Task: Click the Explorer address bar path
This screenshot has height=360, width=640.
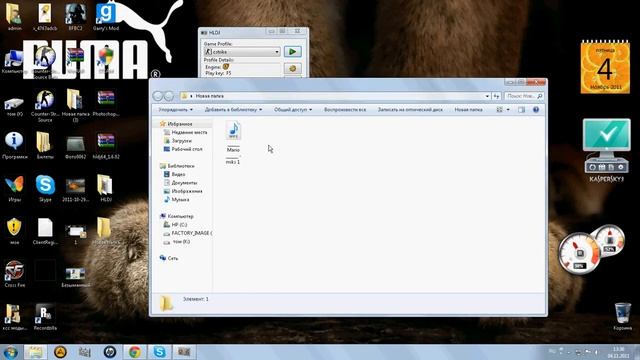Action: click(x=335, y=96)
